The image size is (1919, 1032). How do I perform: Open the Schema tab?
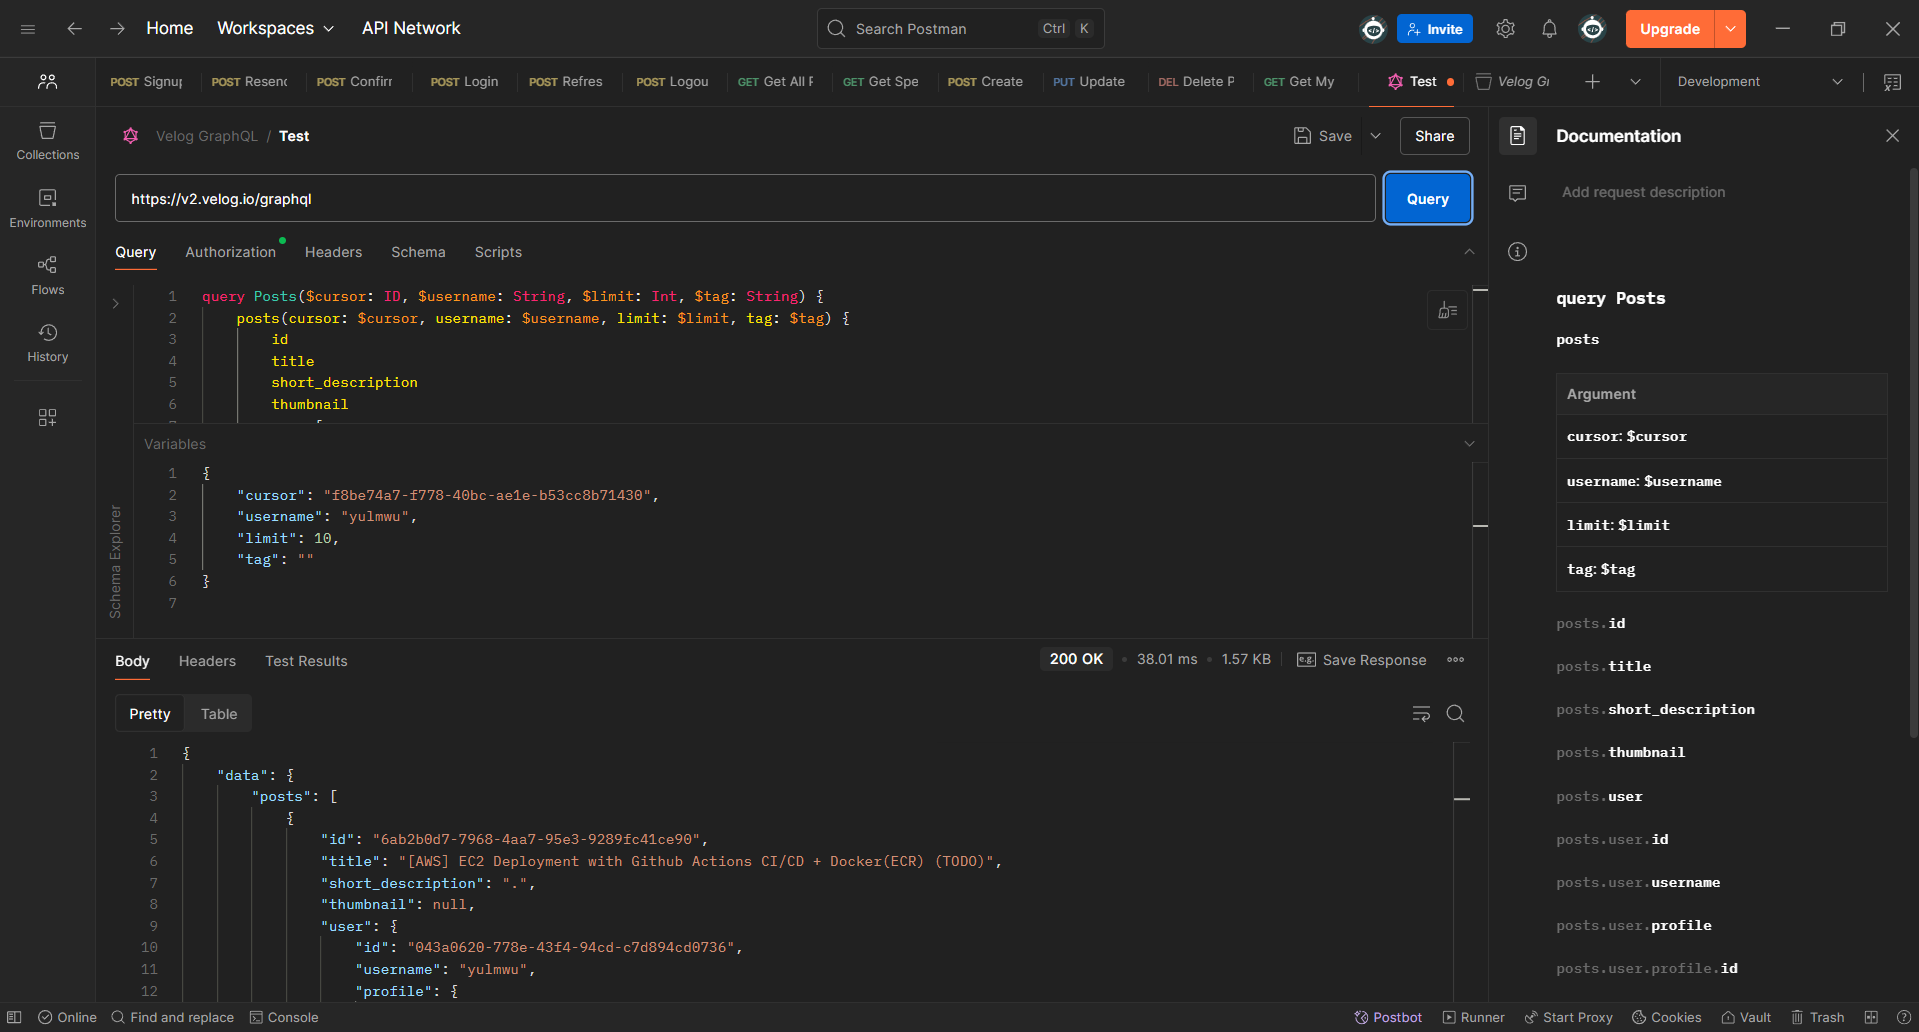tap(418, 252)
